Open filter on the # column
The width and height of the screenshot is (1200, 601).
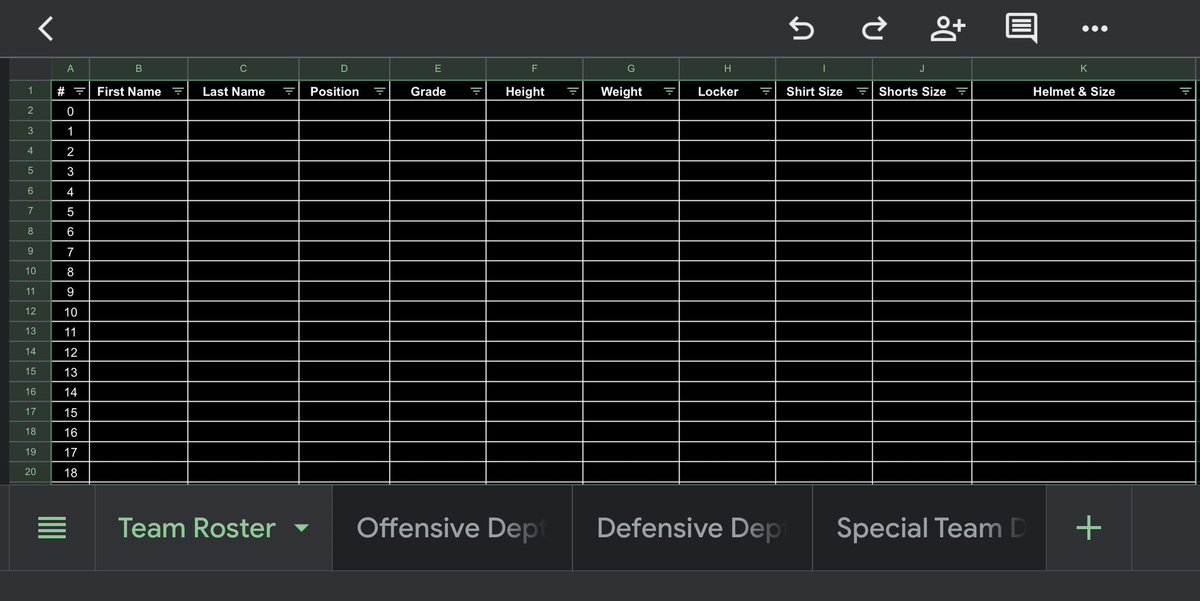pyautogui.click(x=80, y=91)
